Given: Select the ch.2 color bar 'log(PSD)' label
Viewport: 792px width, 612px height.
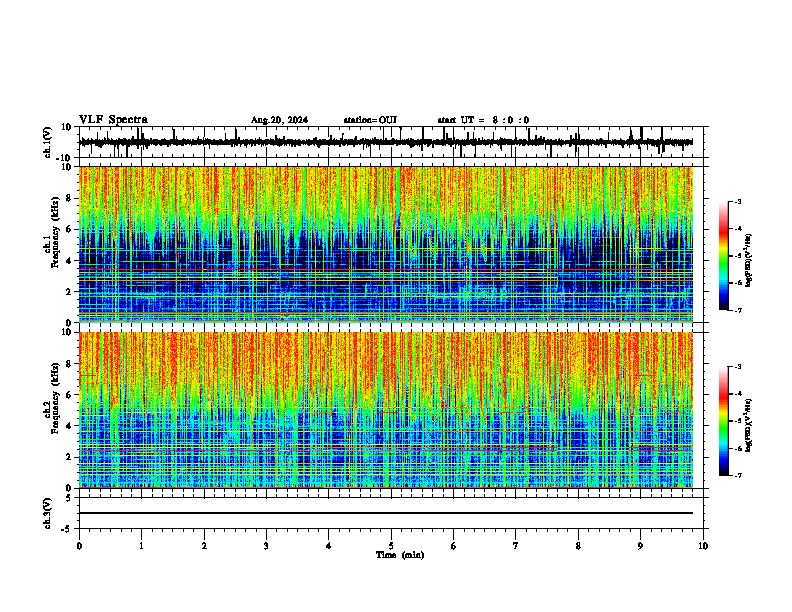Looking at the screenshot, I should pos(749,425).
